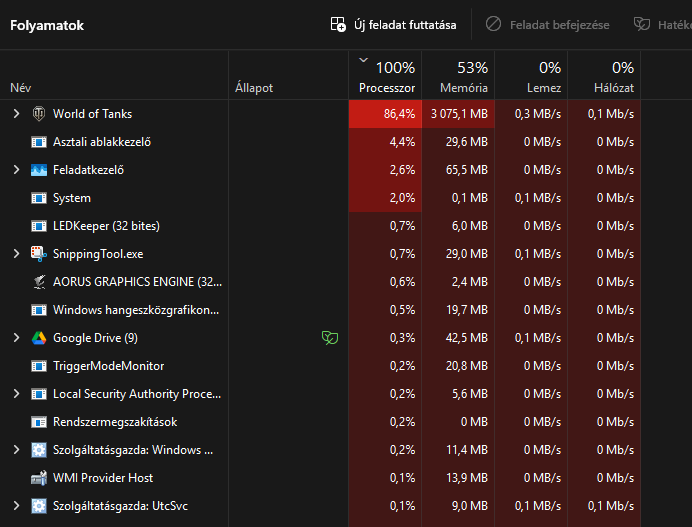Screen dimensions: 692x527
Task: Expand the Feladatkezelő process group
Action: point(16,170)
